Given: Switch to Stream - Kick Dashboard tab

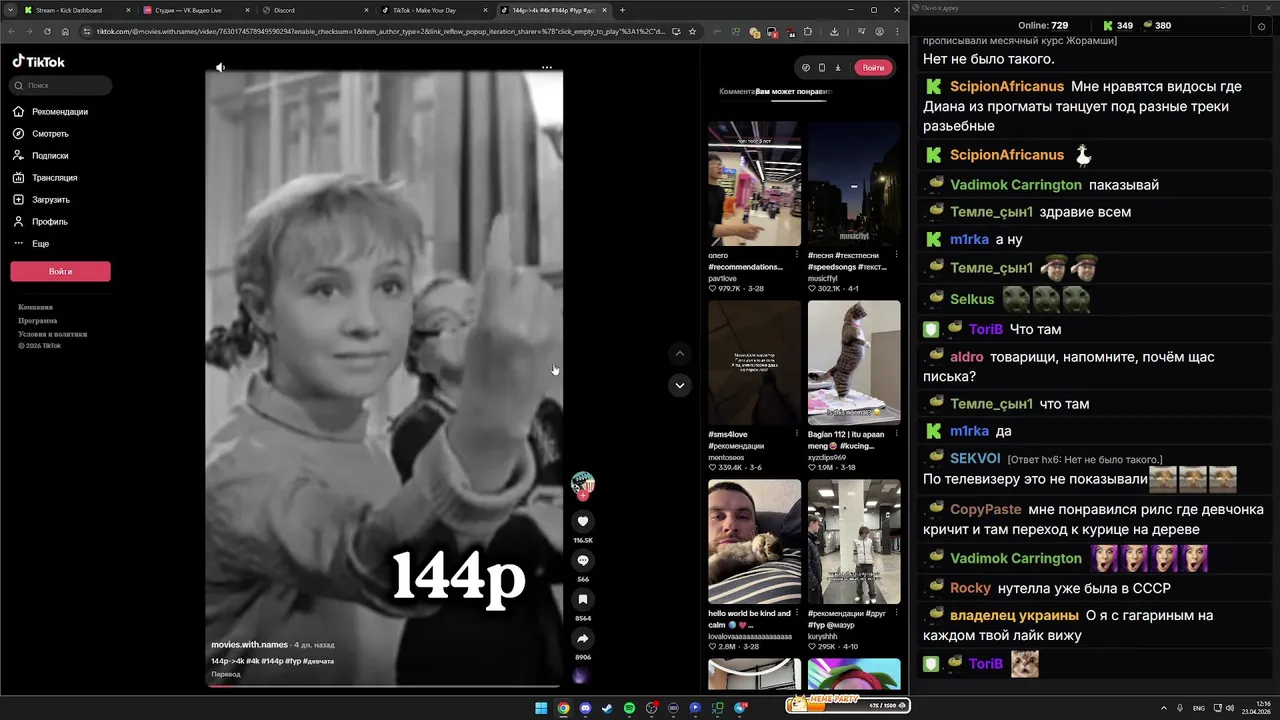Looking at the screenshot, I should pyautogui.click(x=78, y=10).
